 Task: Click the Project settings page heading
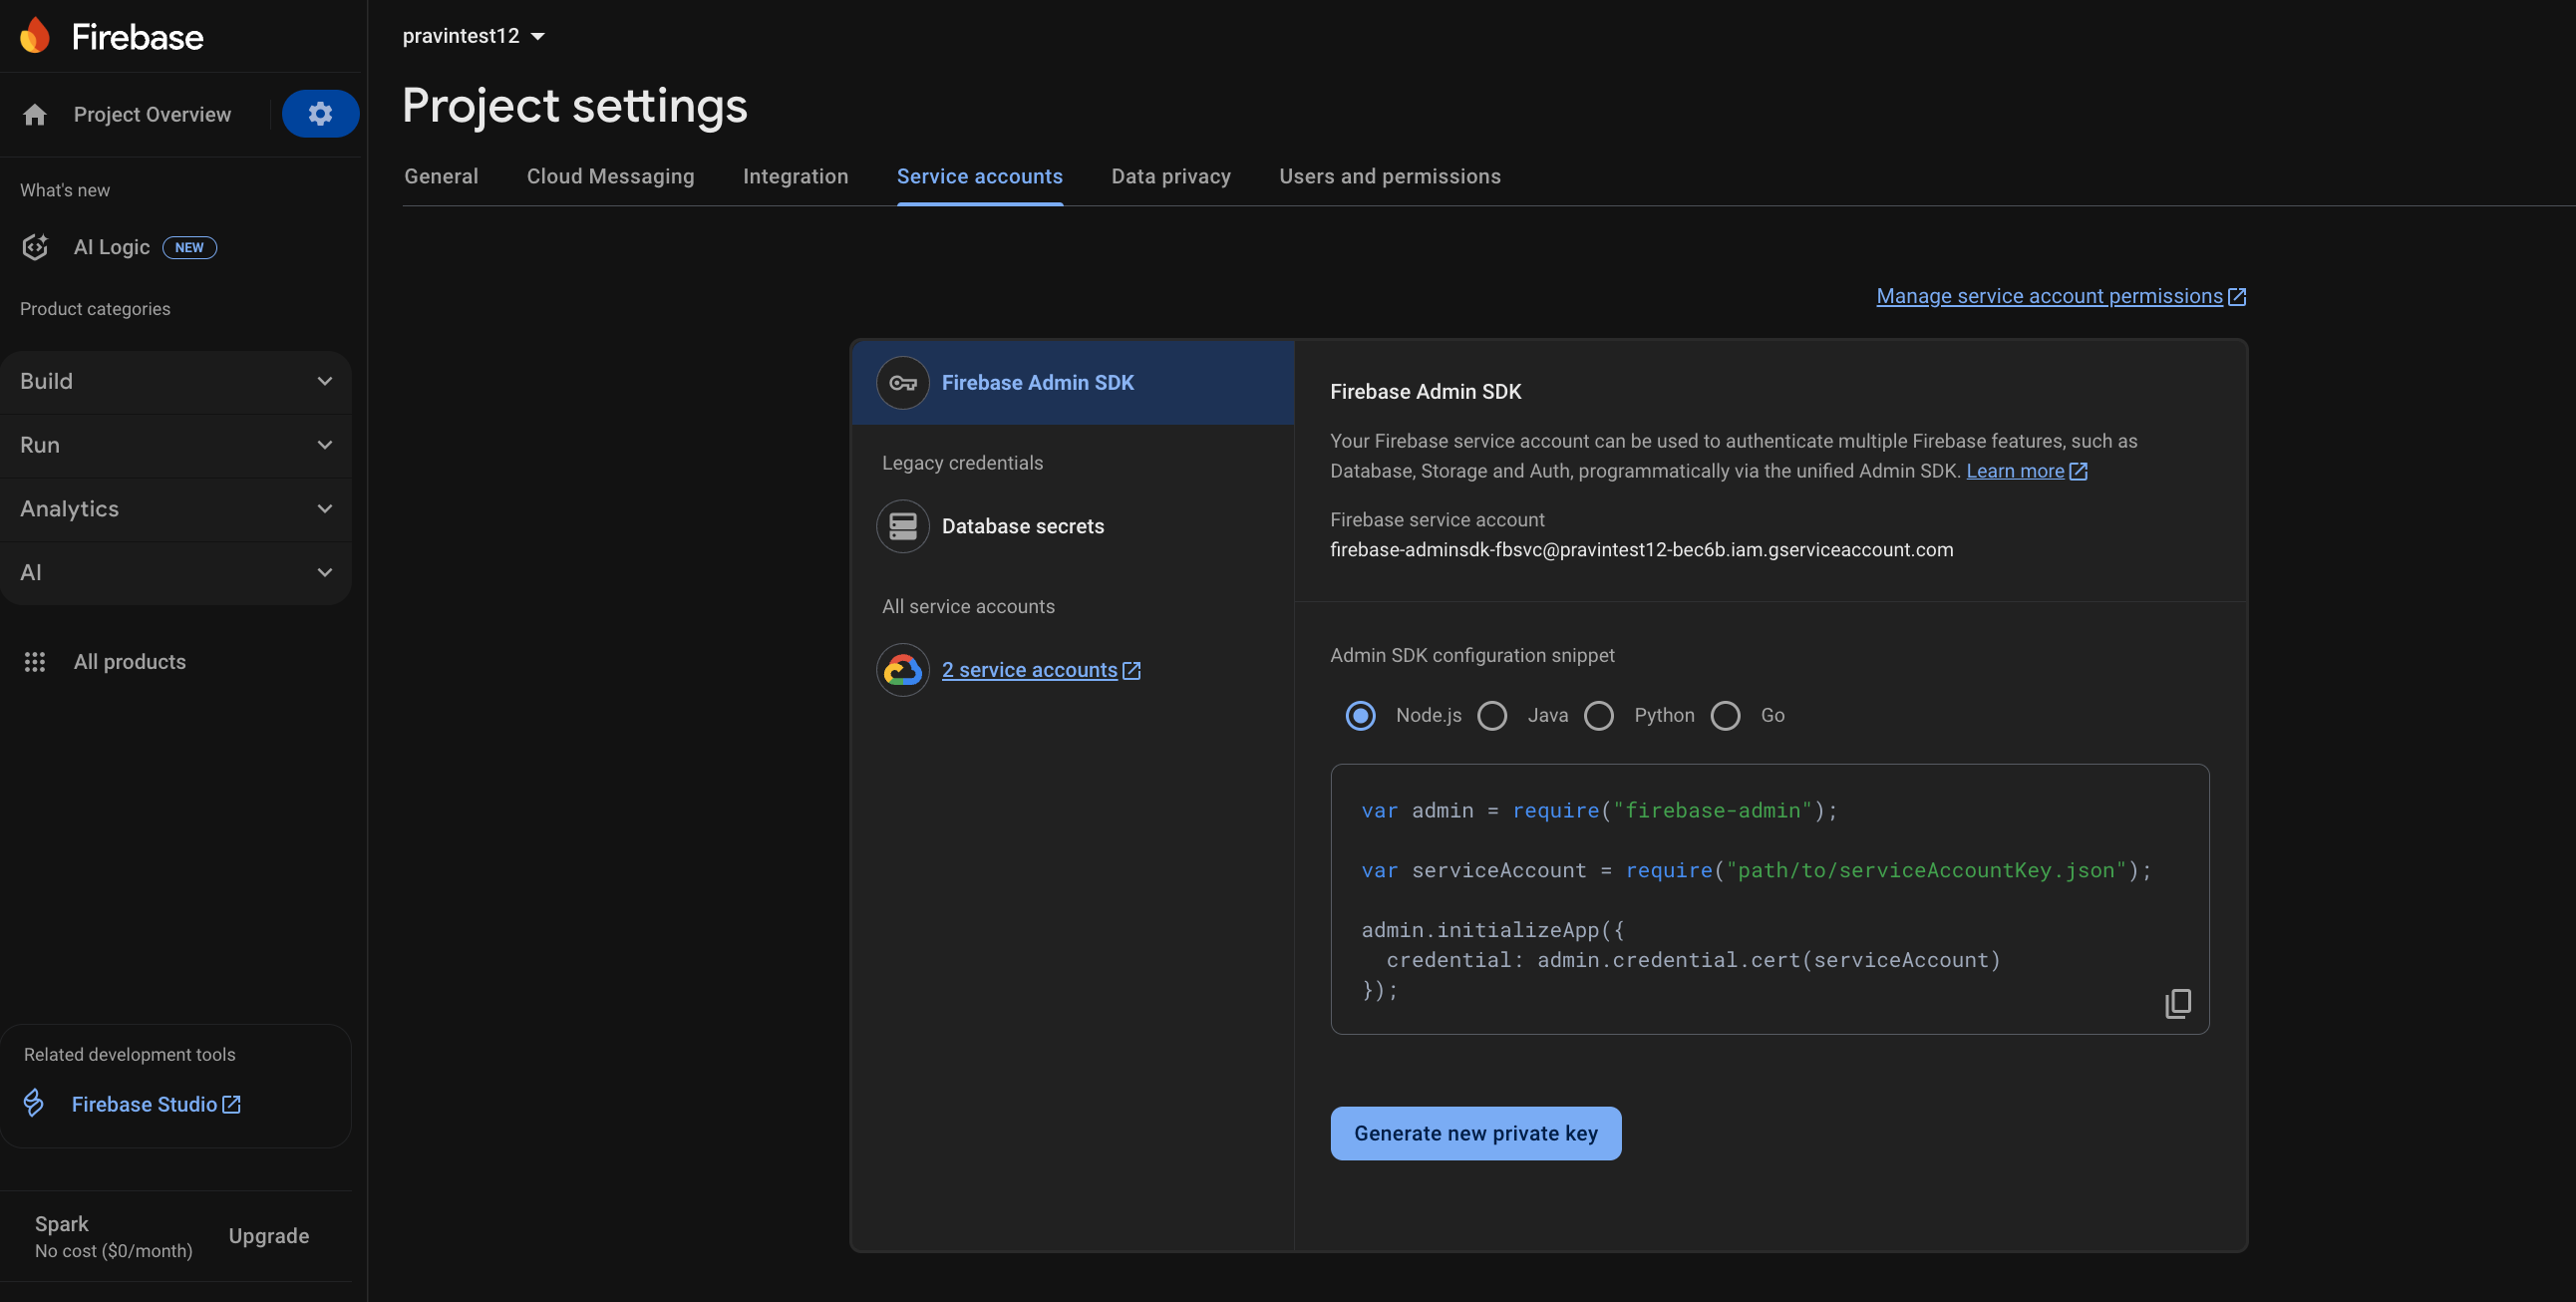pos(574,106)
